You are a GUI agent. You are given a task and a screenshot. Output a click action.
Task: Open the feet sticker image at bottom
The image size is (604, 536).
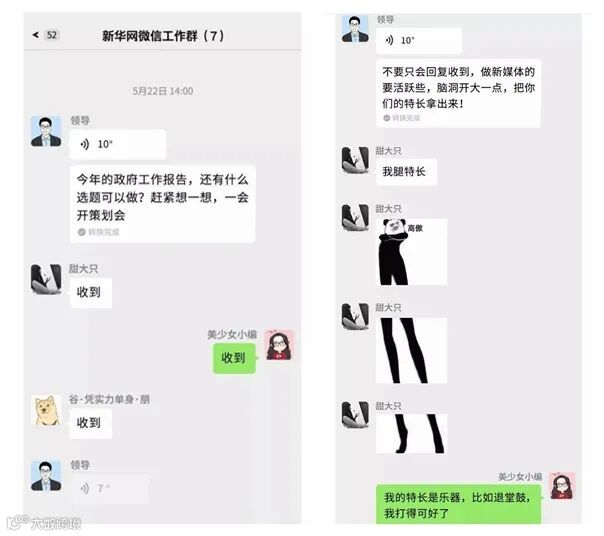point(411,434)
